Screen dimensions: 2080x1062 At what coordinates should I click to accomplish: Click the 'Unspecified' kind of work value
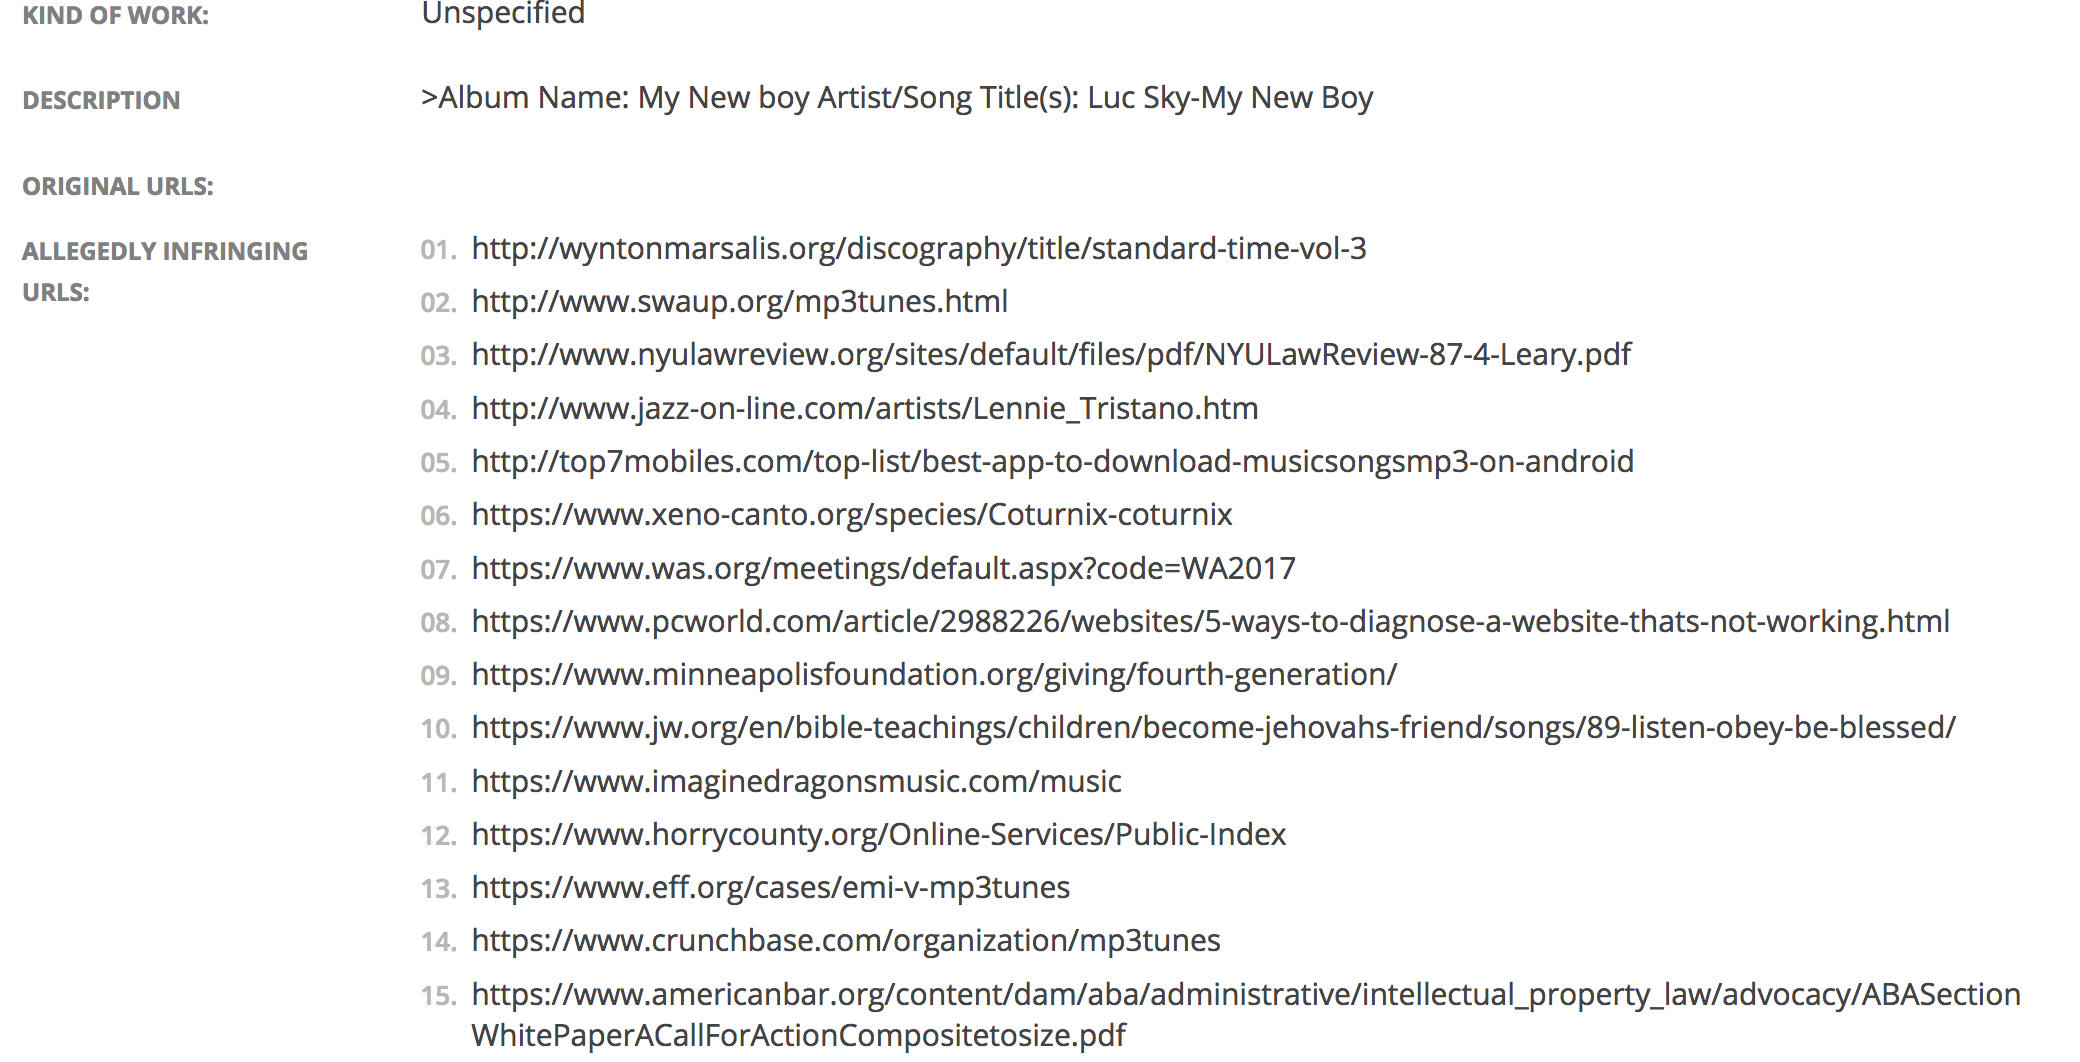click(503, 13)
